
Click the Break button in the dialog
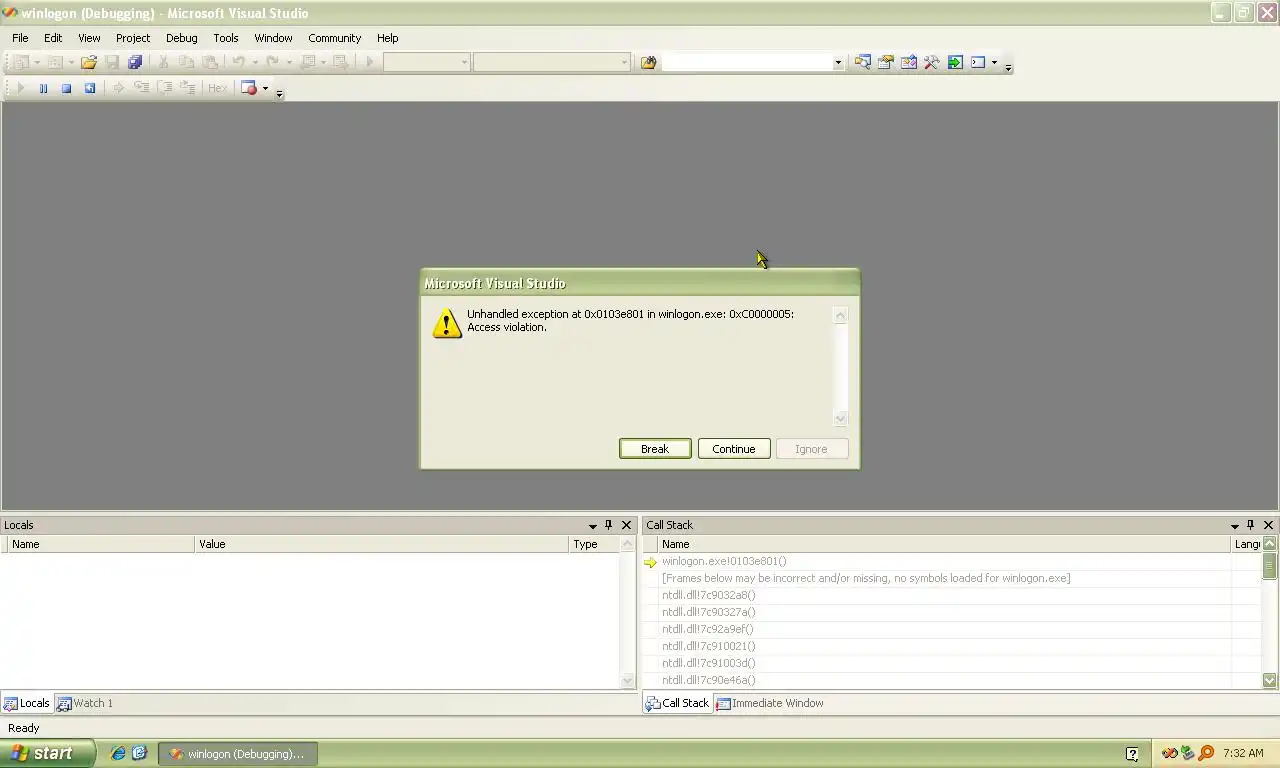pos(655,449)
